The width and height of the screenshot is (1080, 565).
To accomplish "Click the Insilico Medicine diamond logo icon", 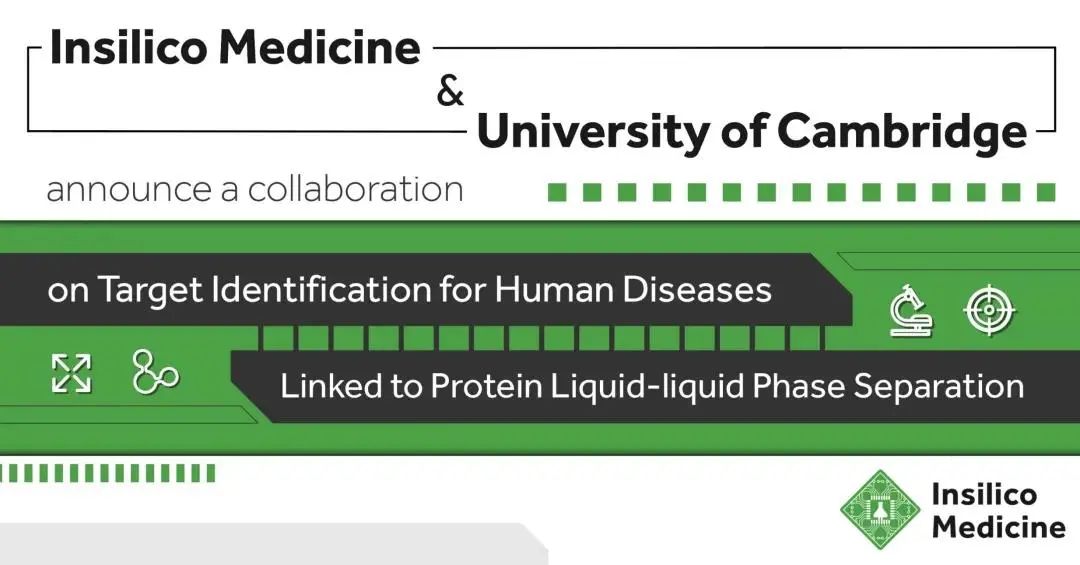I will (x=879, y=509).
